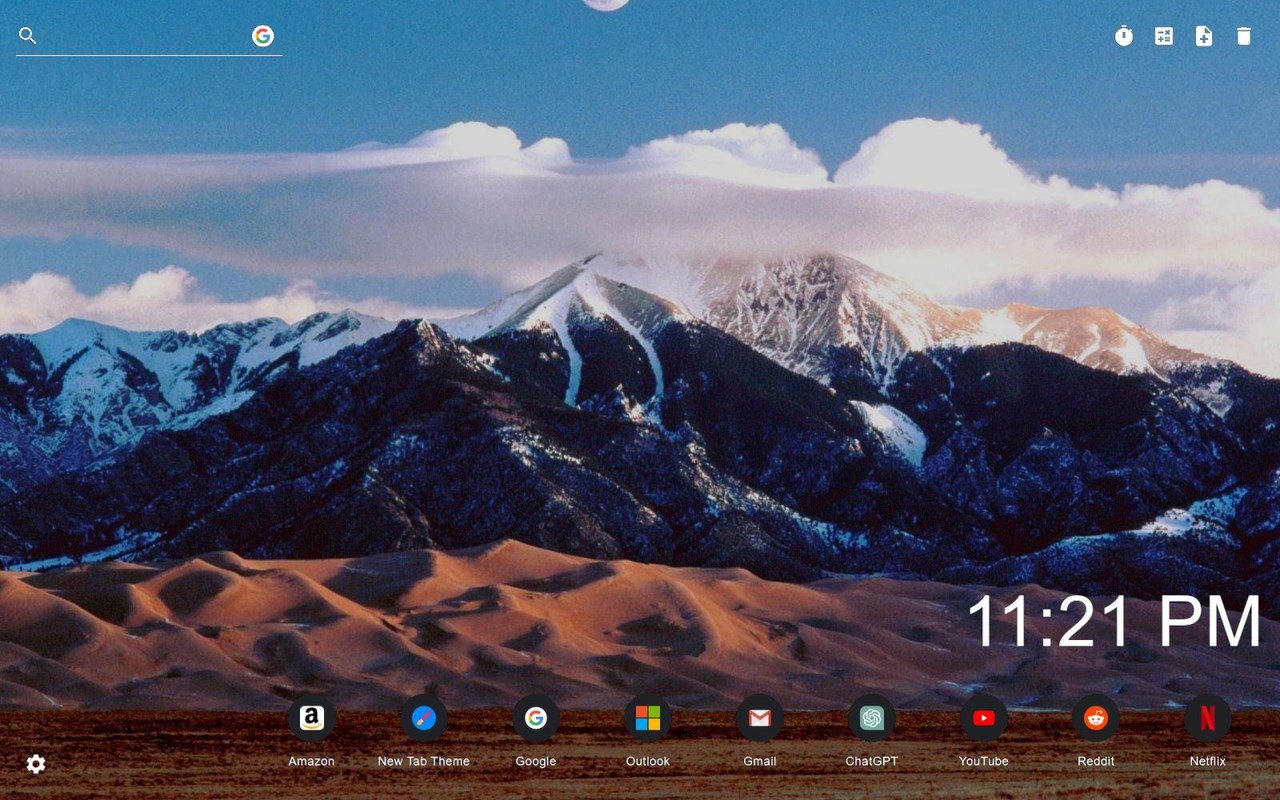Open the Gmail shortcut icon
Screen dimensions: 1280x800
tap(760, 718)
